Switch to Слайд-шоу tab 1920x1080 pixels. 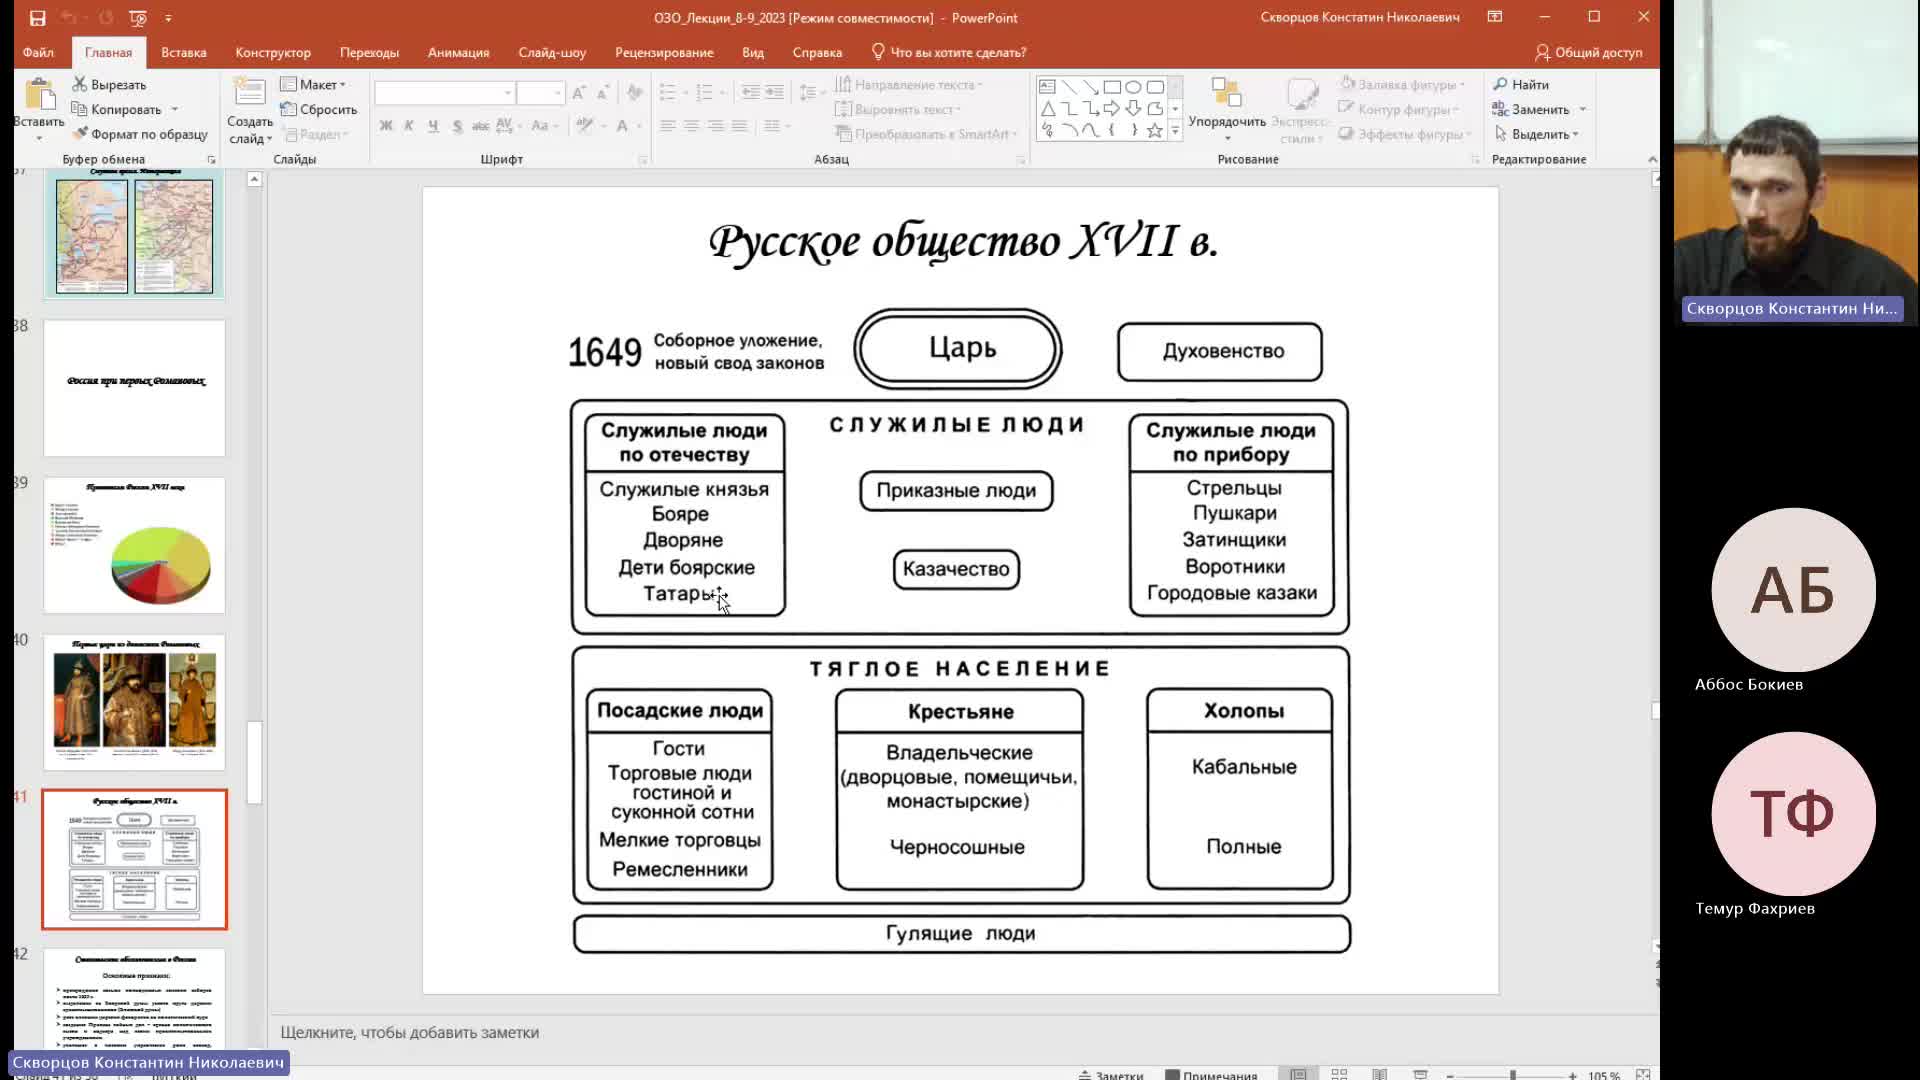[552, 52]
